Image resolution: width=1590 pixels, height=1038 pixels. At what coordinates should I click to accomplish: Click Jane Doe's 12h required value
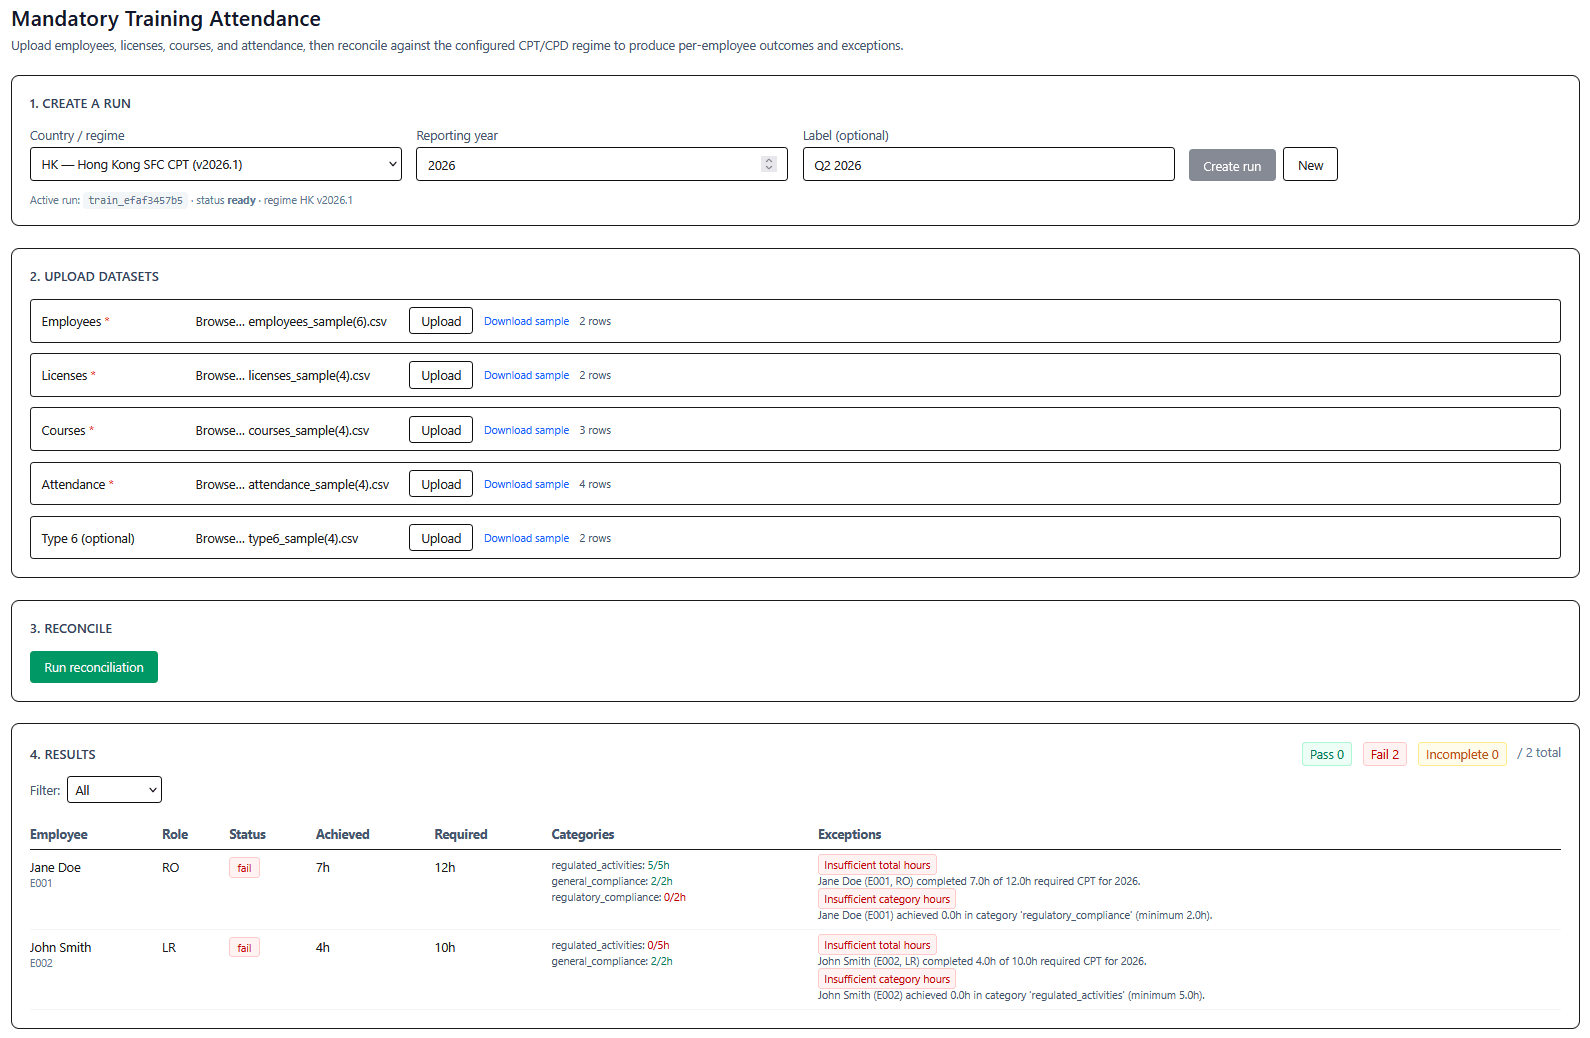(x=445, y=868)
